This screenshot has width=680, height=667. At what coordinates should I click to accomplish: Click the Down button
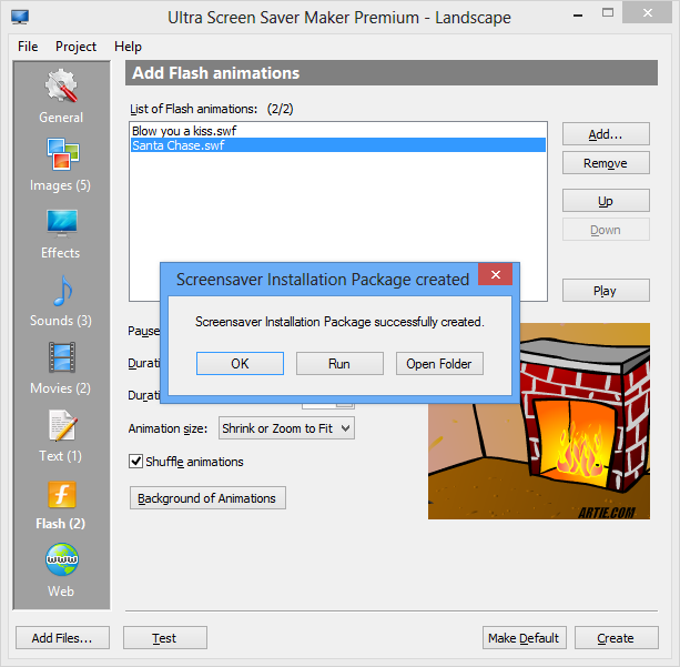click(606, 229)
